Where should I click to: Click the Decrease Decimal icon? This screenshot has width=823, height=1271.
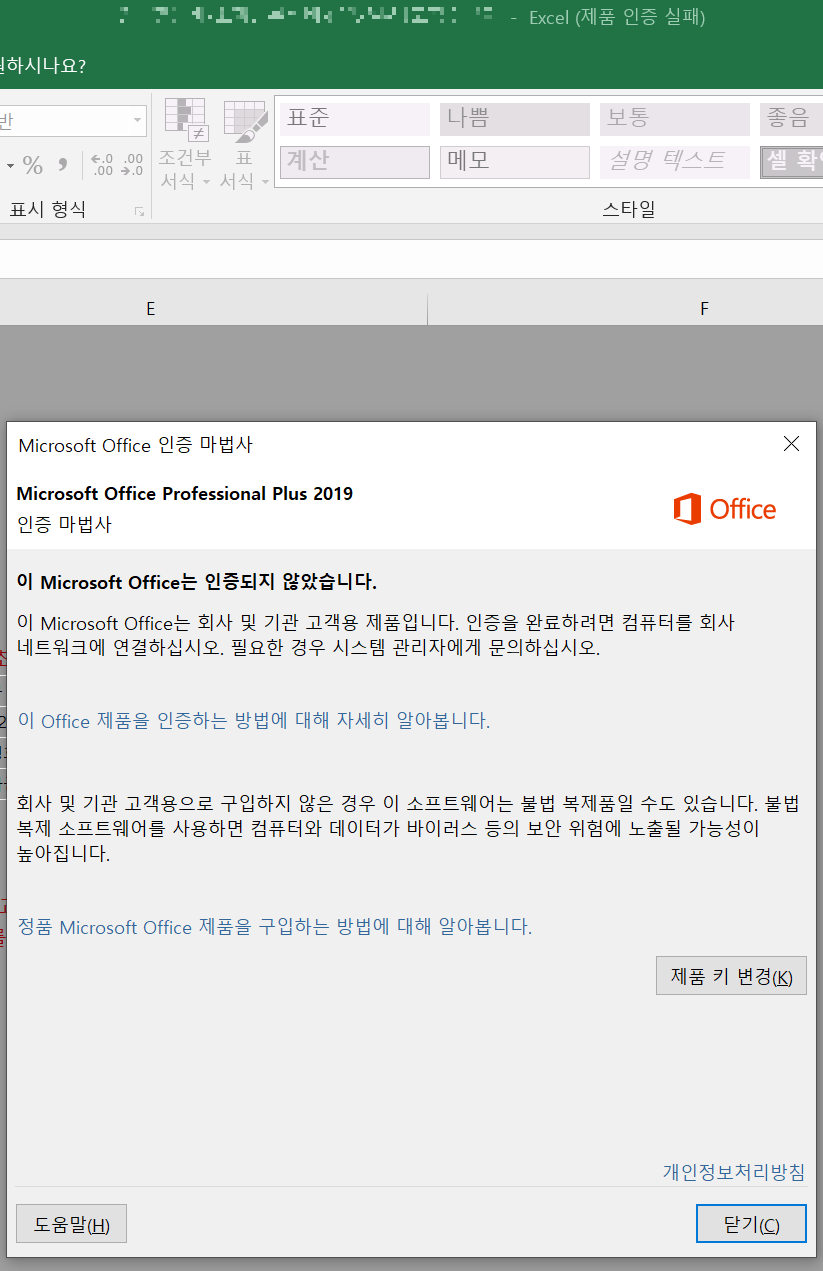tap(131, 164)
